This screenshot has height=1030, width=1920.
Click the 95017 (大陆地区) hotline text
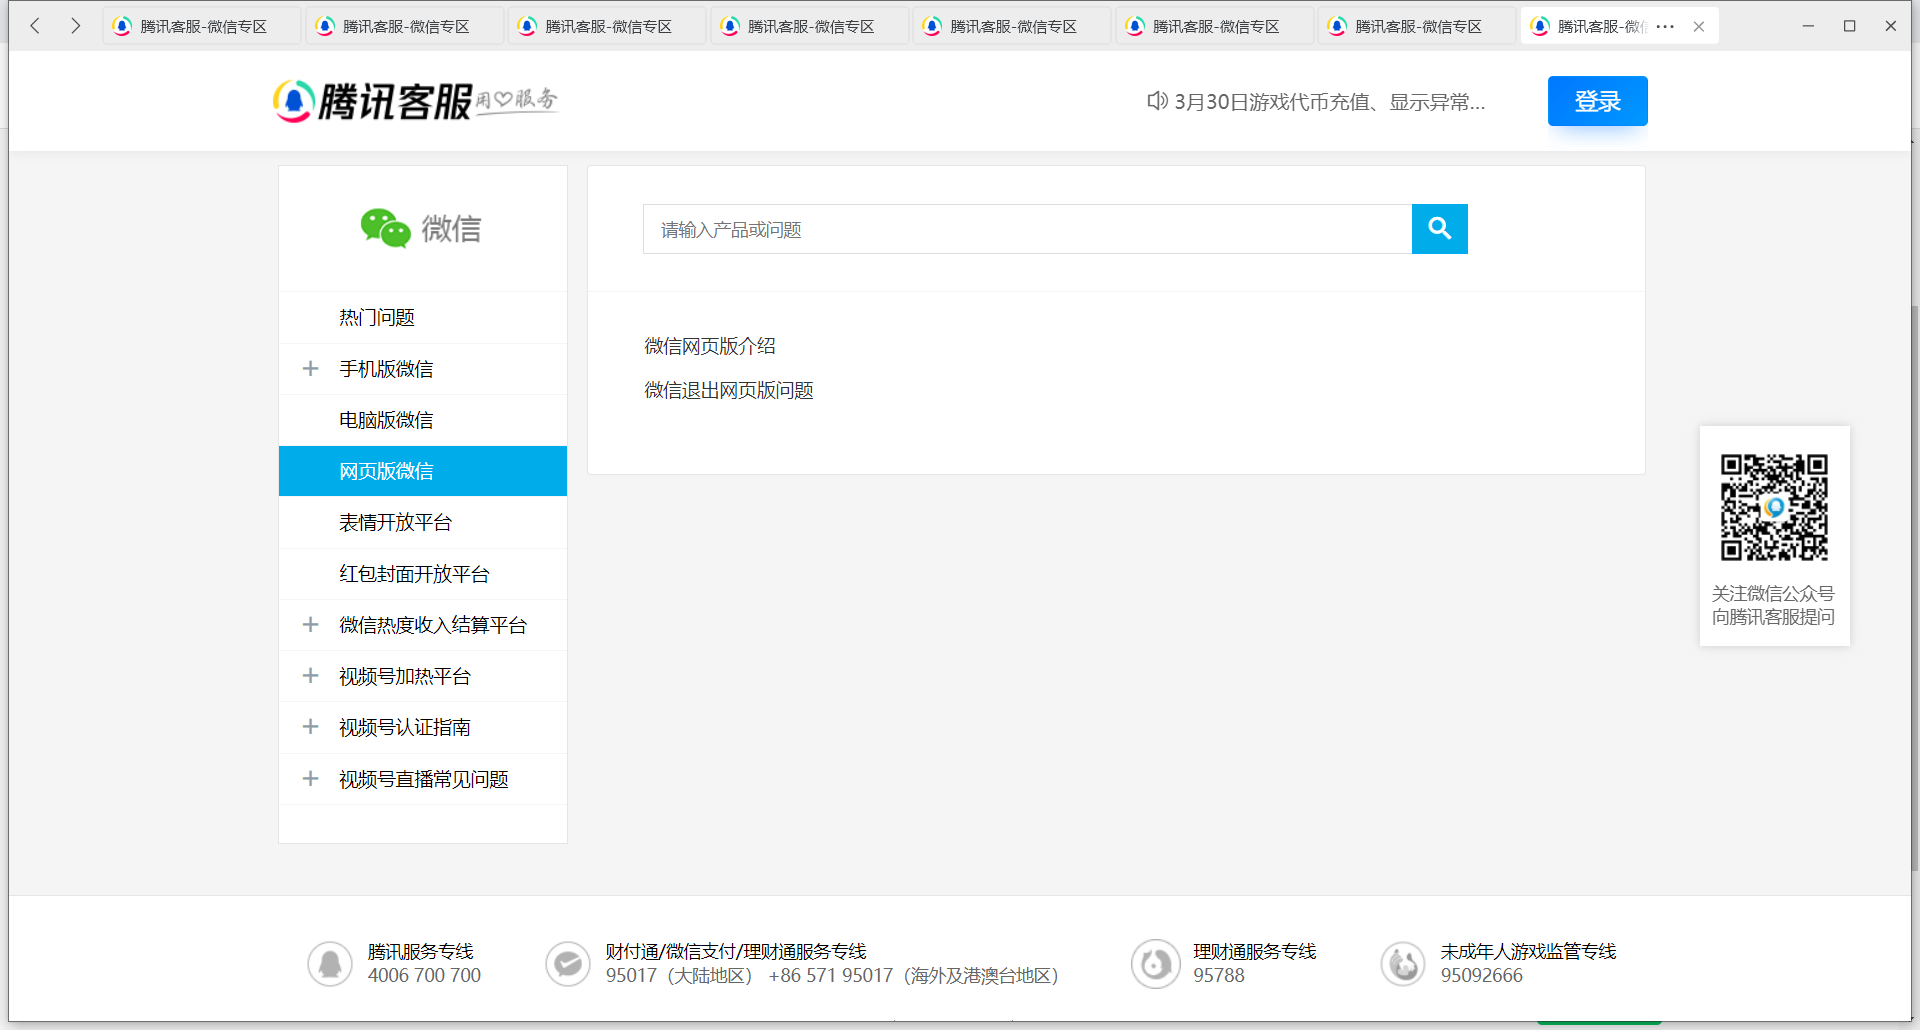click(x=678, y=976)
